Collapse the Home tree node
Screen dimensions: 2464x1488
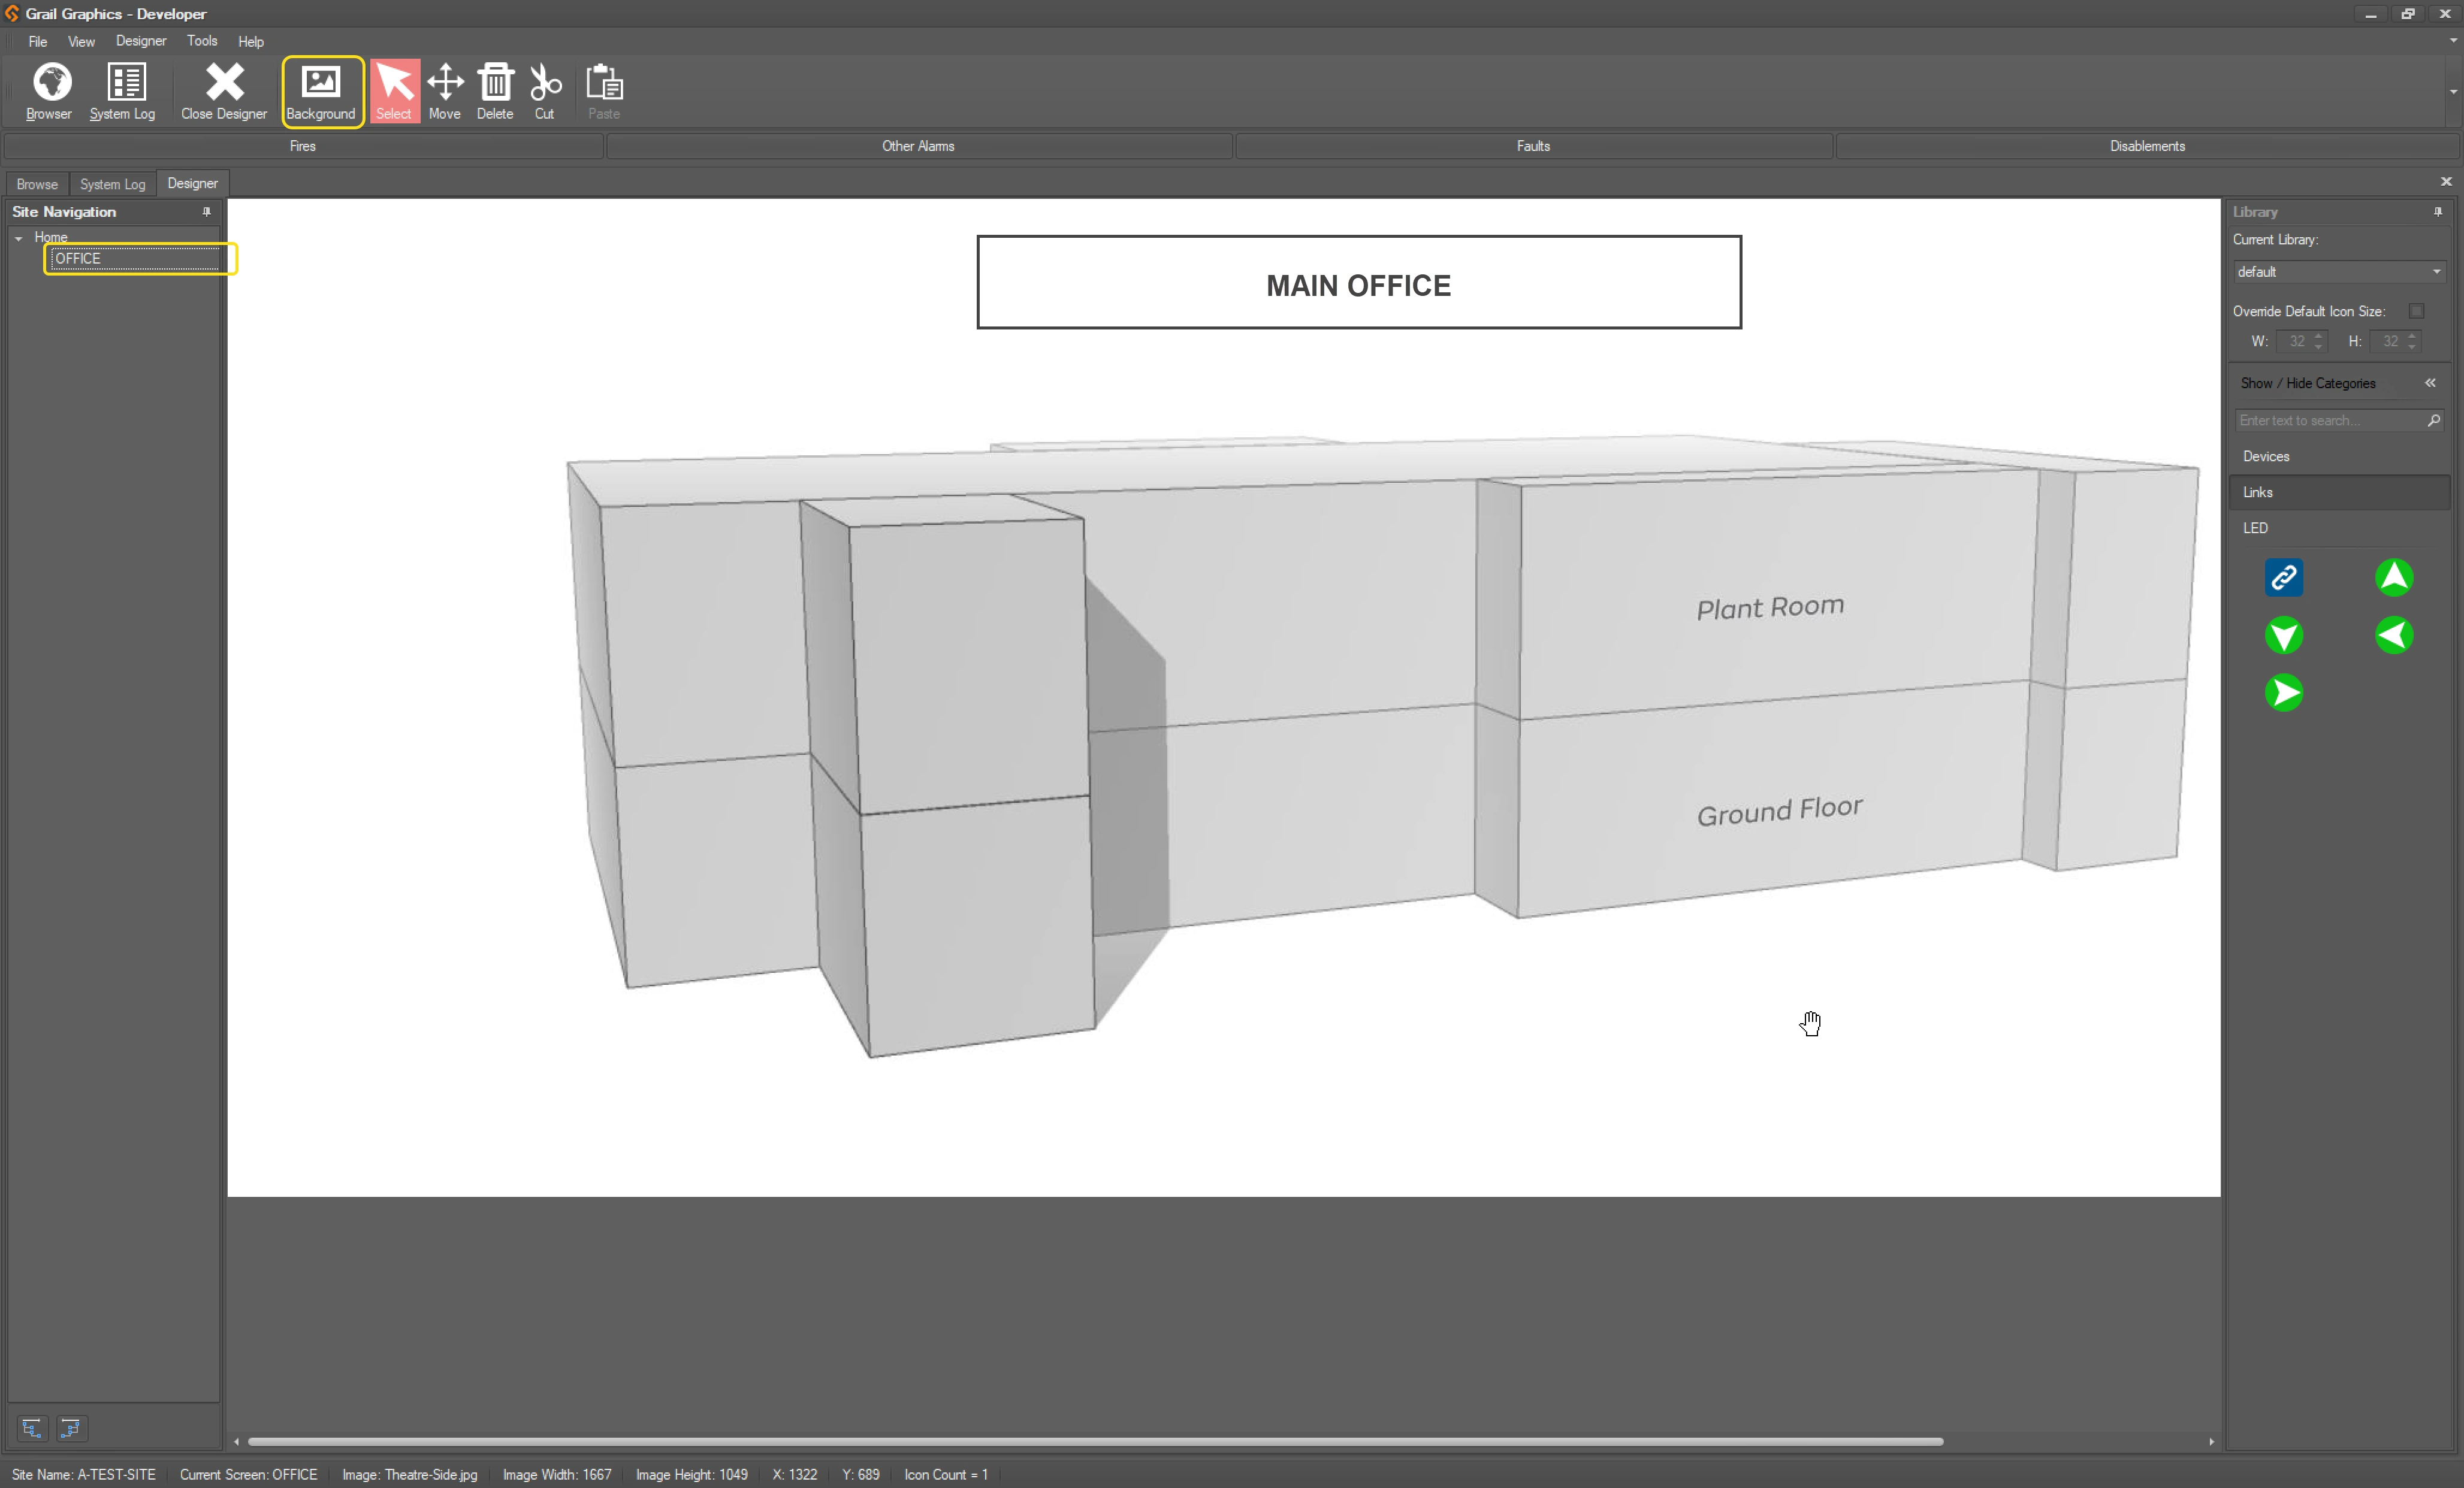click(x=19, y=238)
